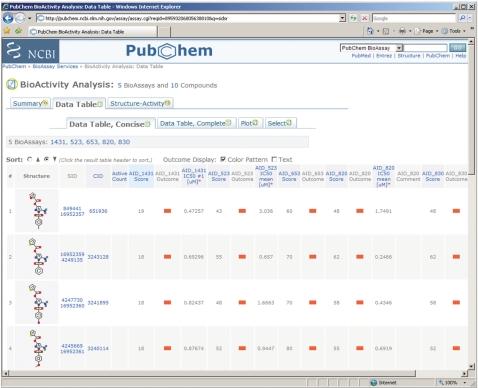Open the Entrez link in header
The image size is (478, 388).
(x=384, y=56)
